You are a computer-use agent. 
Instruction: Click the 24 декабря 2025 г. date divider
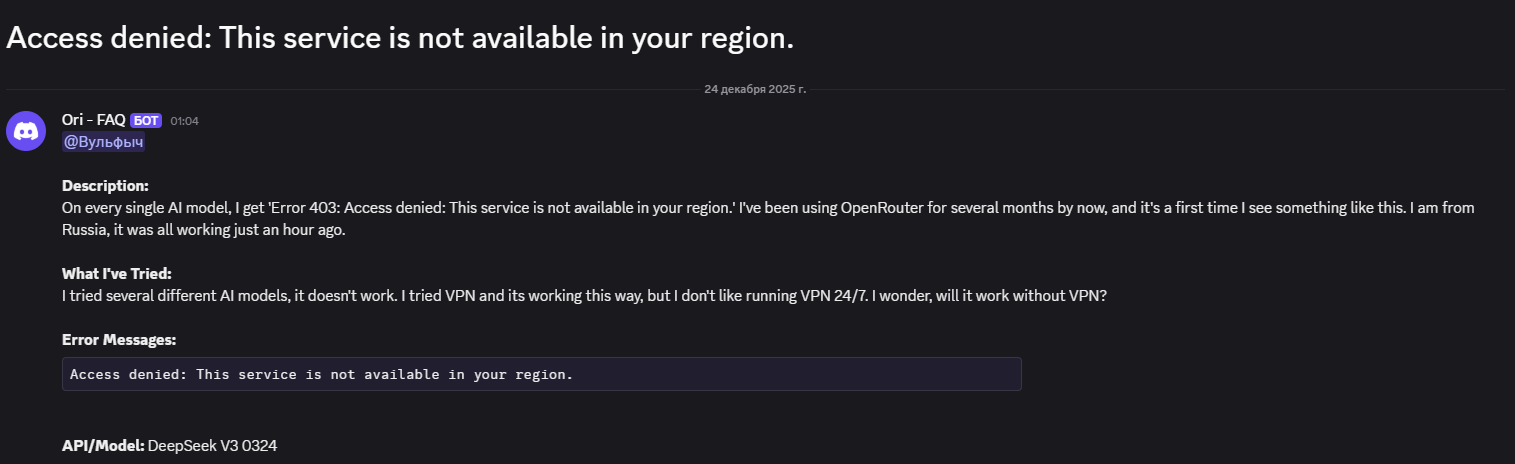click(x=755, y=89)
